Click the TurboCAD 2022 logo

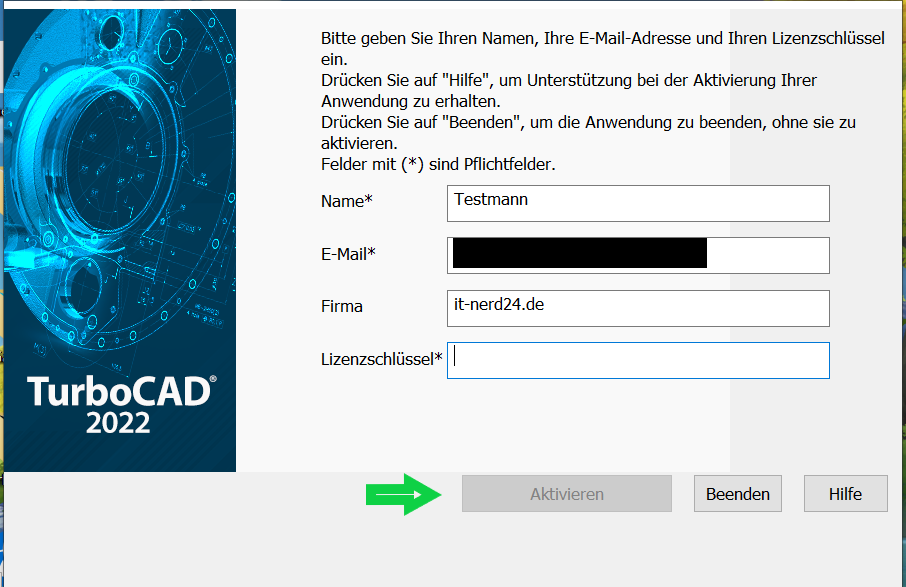pos(122,406)
